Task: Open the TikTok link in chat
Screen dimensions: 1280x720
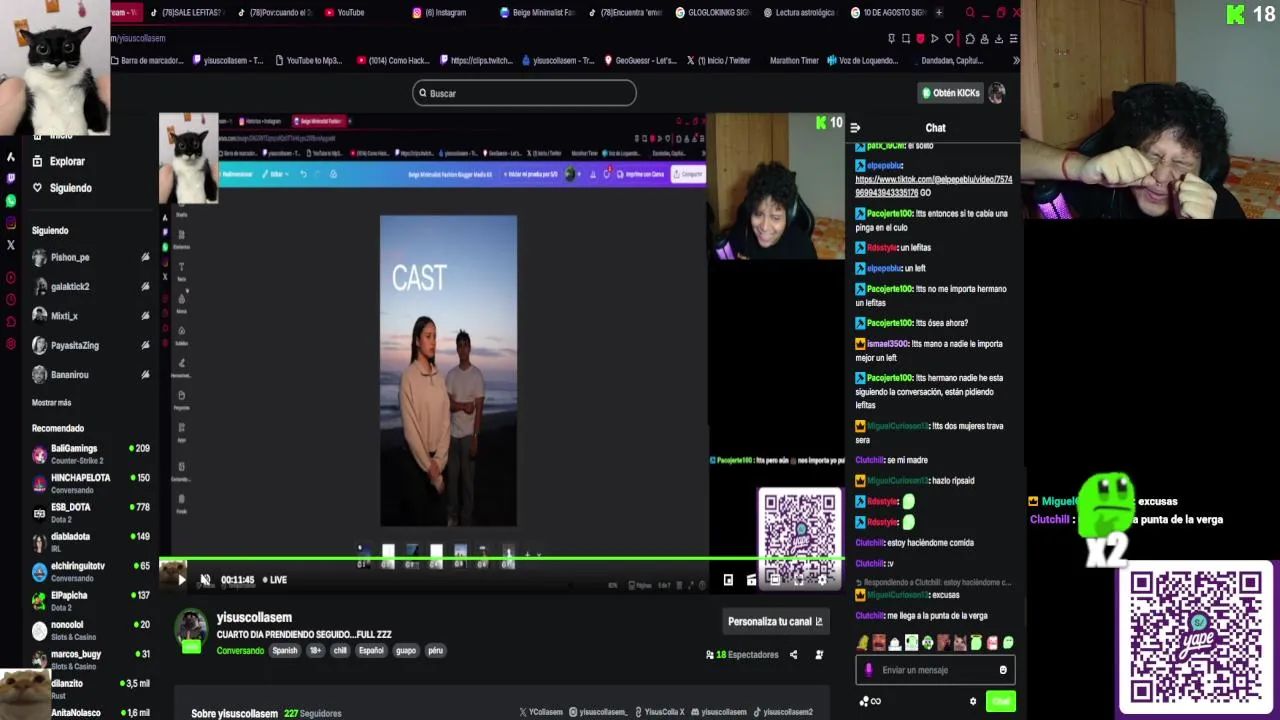Action: coord(933,186)
